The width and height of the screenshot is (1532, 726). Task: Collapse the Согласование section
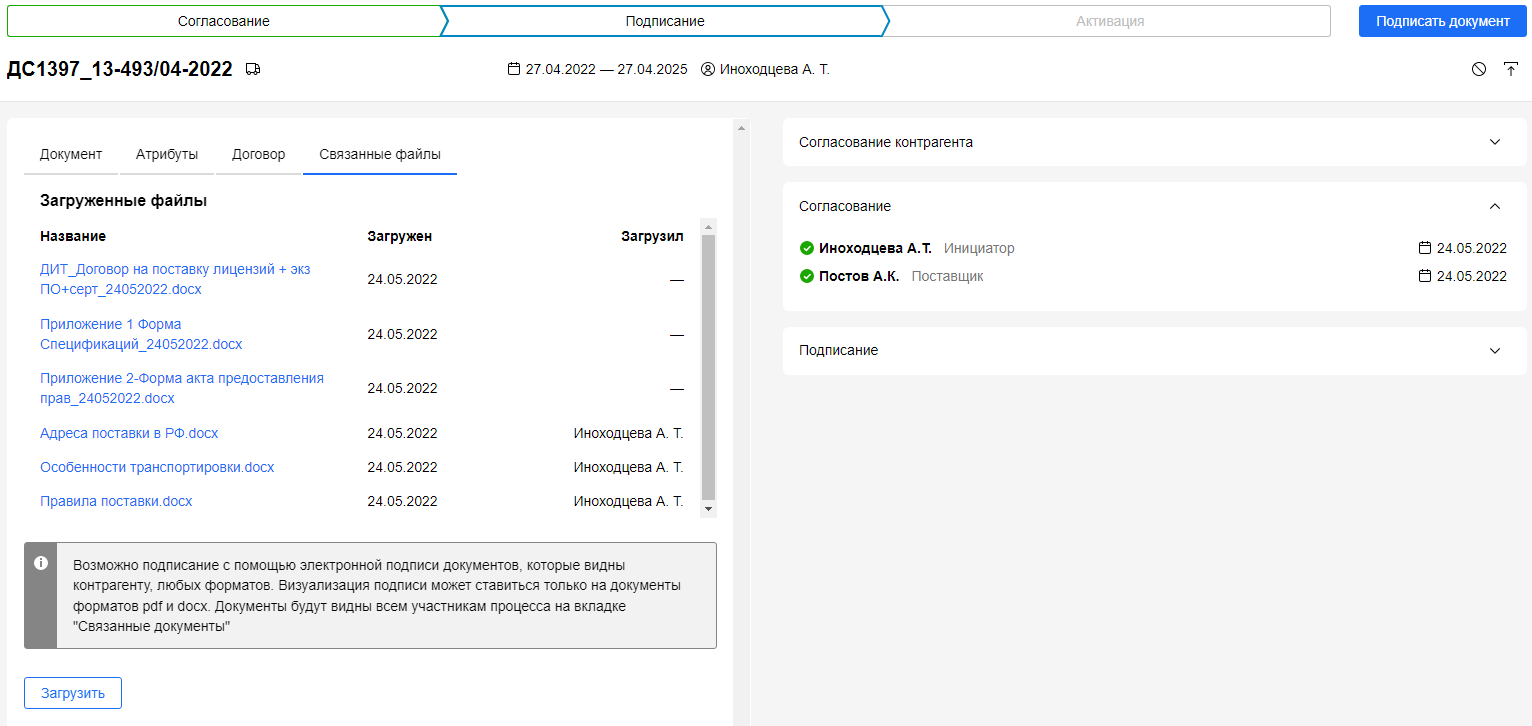coord(1495,206)
